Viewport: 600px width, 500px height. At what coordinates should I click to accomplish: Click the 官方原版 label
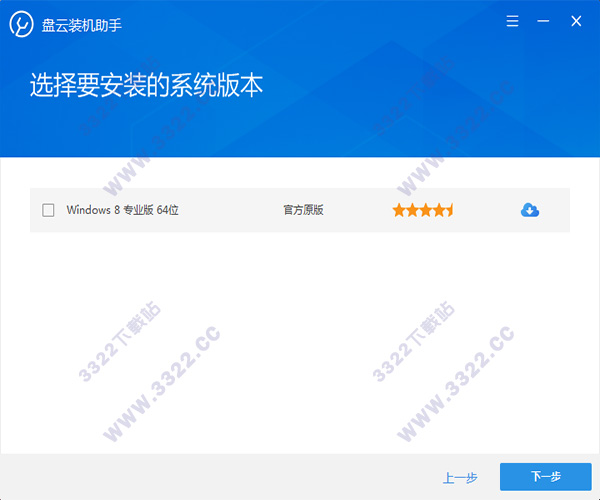(303, 210)
